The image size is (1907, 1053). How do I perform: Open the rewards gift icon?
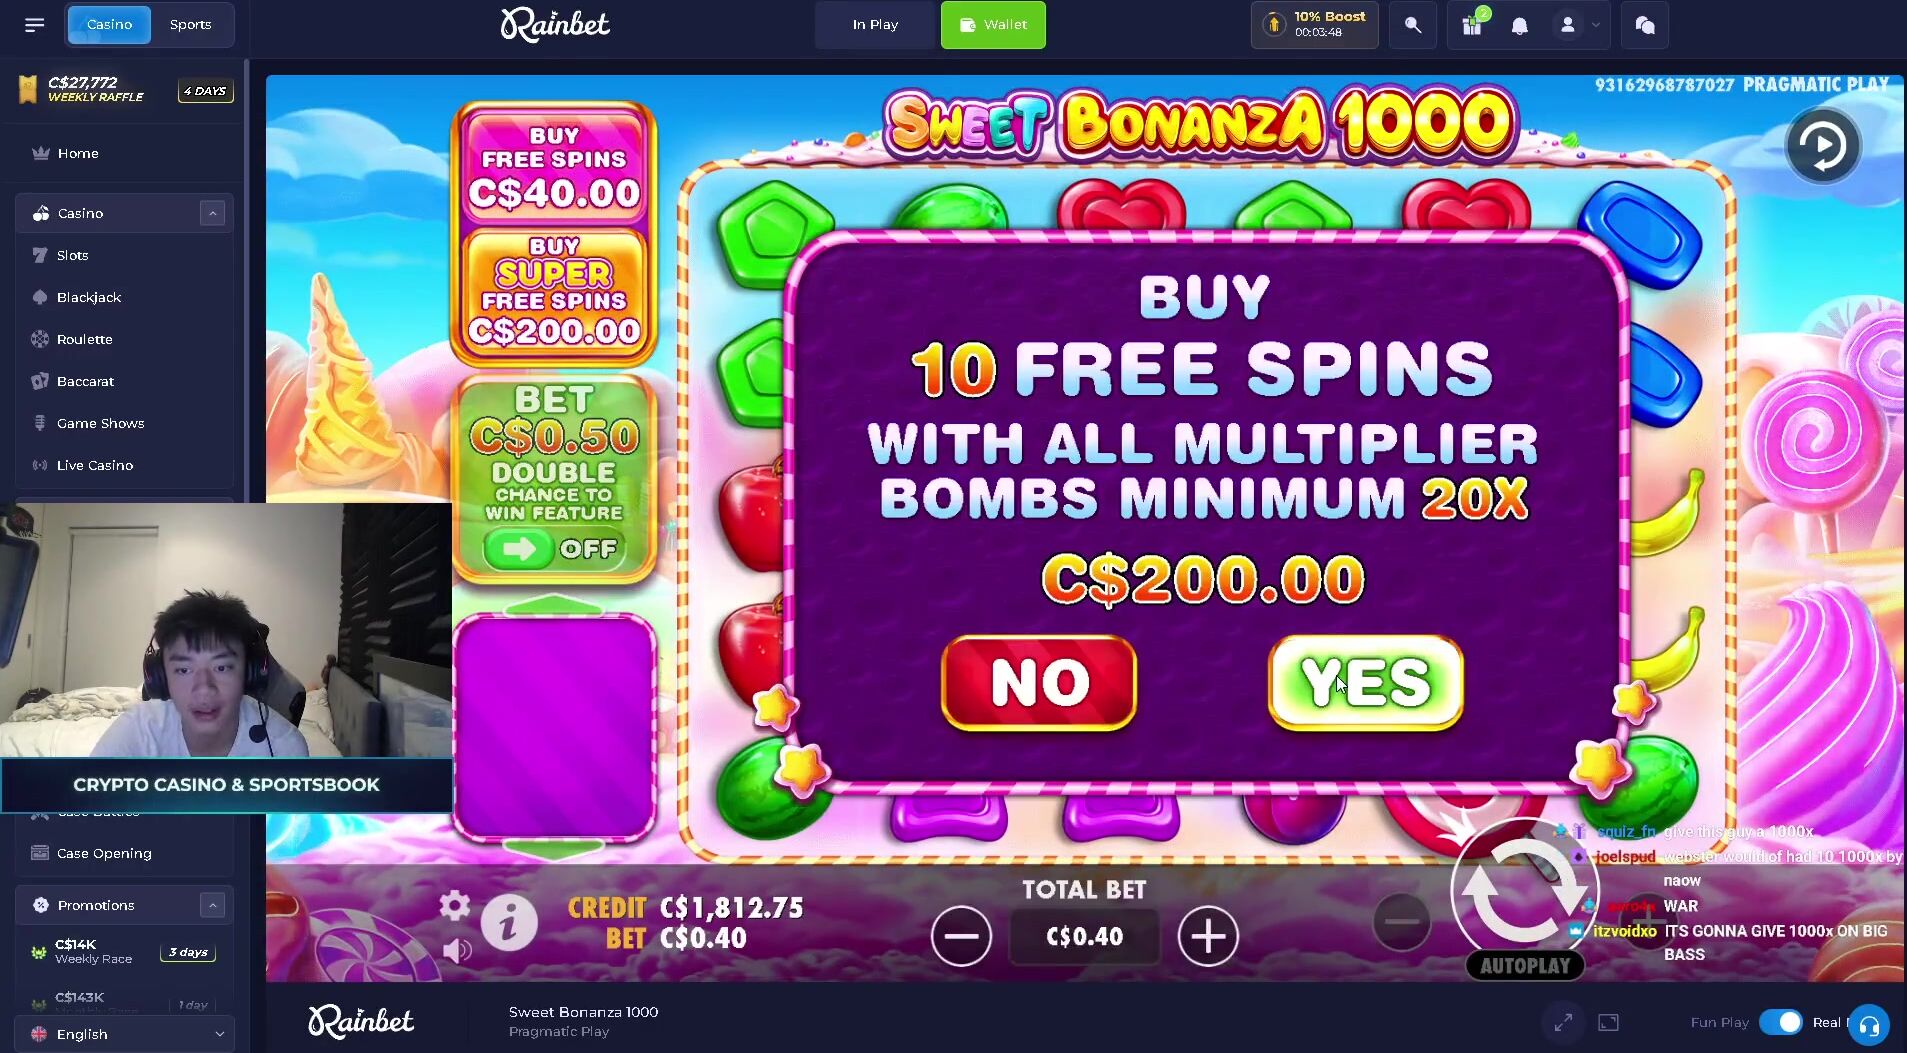pos(1472,25)
